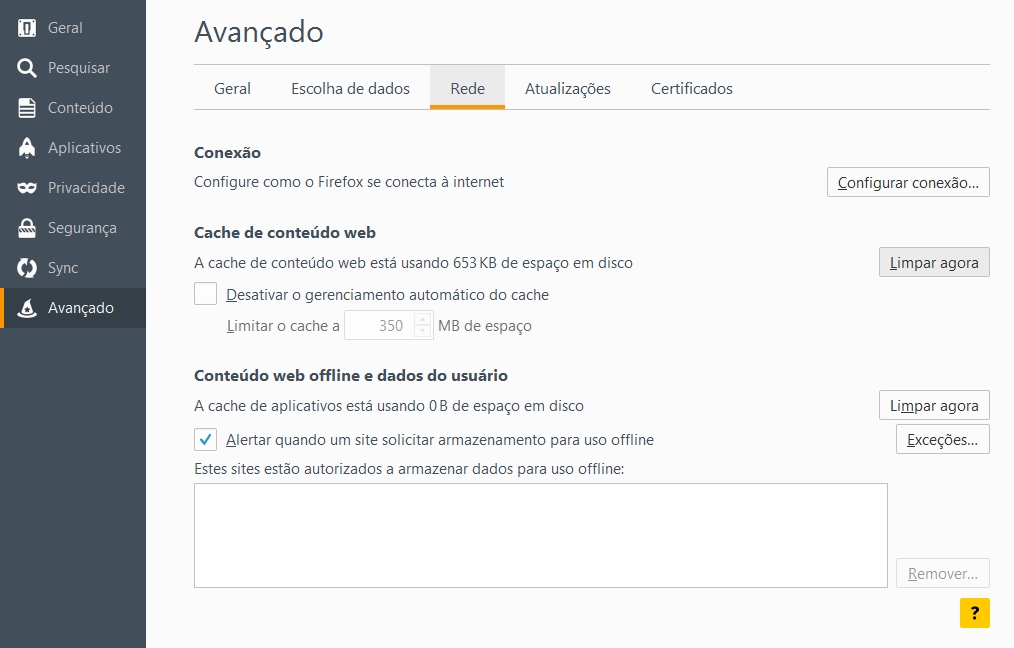Decrease cache limit with down arrow
This screenshot has width=1014, height=648.
tap(423, 331)
